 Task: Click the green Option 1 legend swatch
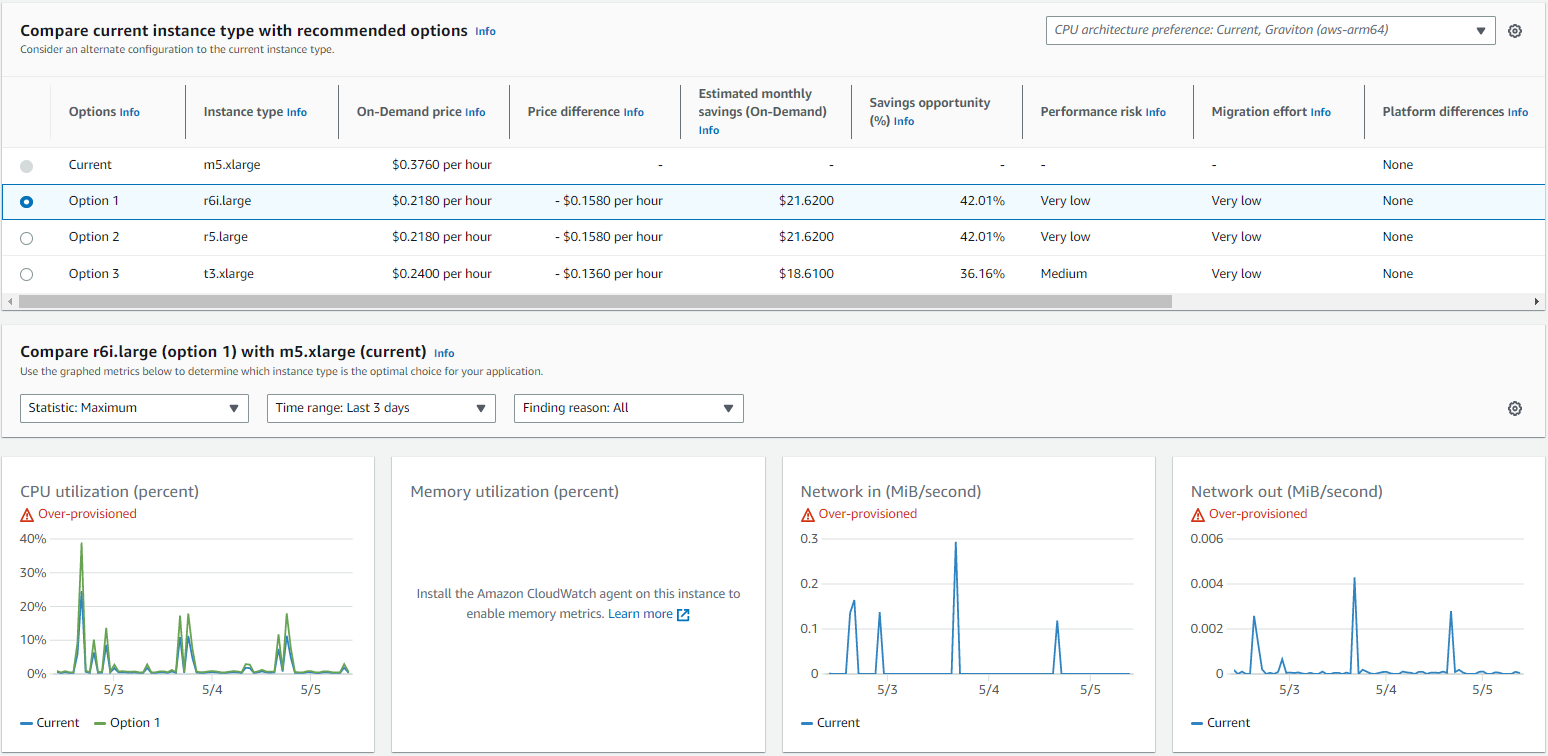[98, 722]
